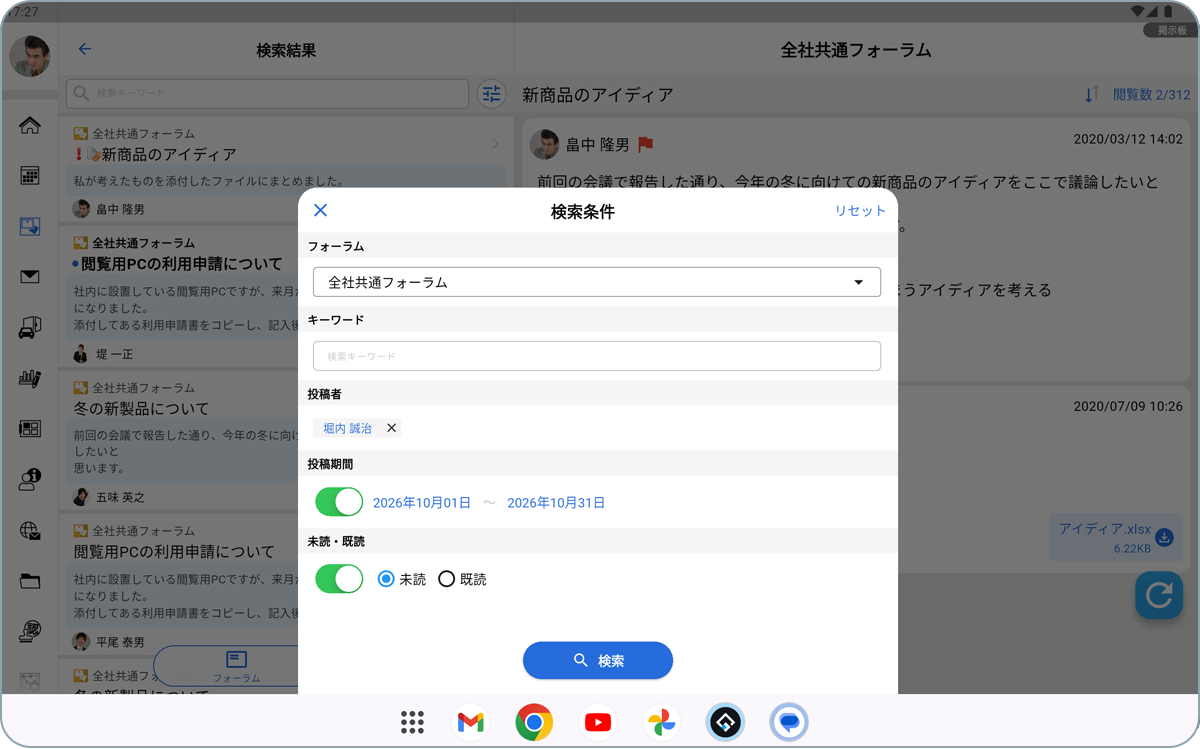
Task: Open the 全社共通フォーラム forum dropdown
Action: pyautogui.click(x=597, y=282)
